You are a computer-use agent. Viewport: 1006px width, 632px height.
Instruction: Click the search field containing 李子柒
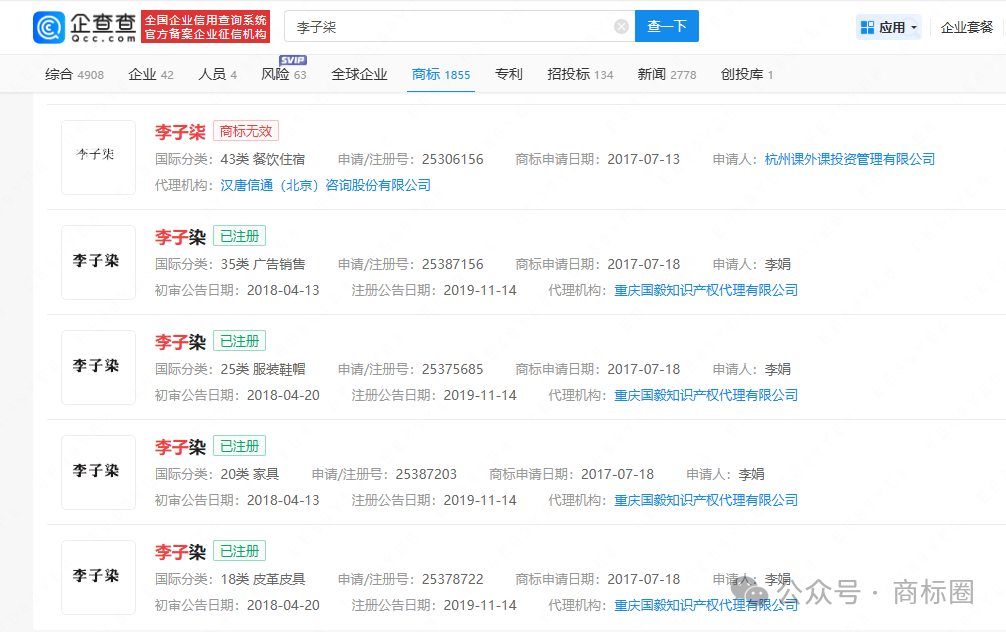click(x=450, y=27)
